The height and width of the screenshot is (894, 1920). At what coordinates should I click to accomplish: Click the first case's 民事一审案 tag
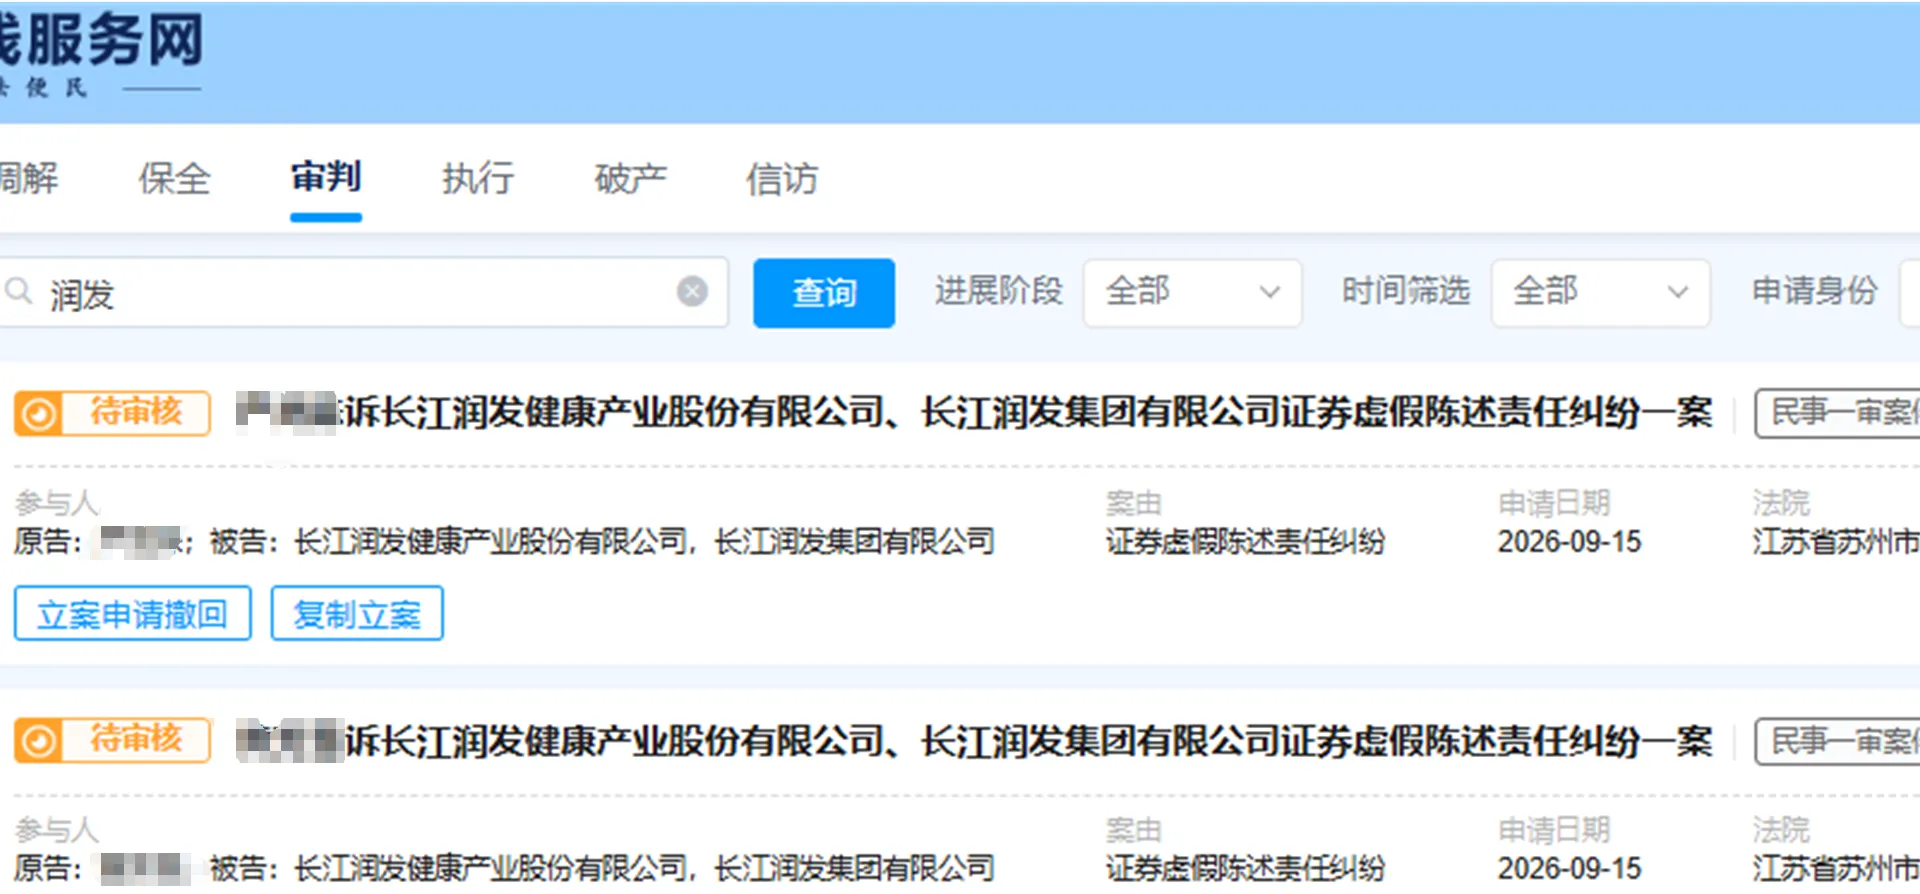(x=1838, y=413)
